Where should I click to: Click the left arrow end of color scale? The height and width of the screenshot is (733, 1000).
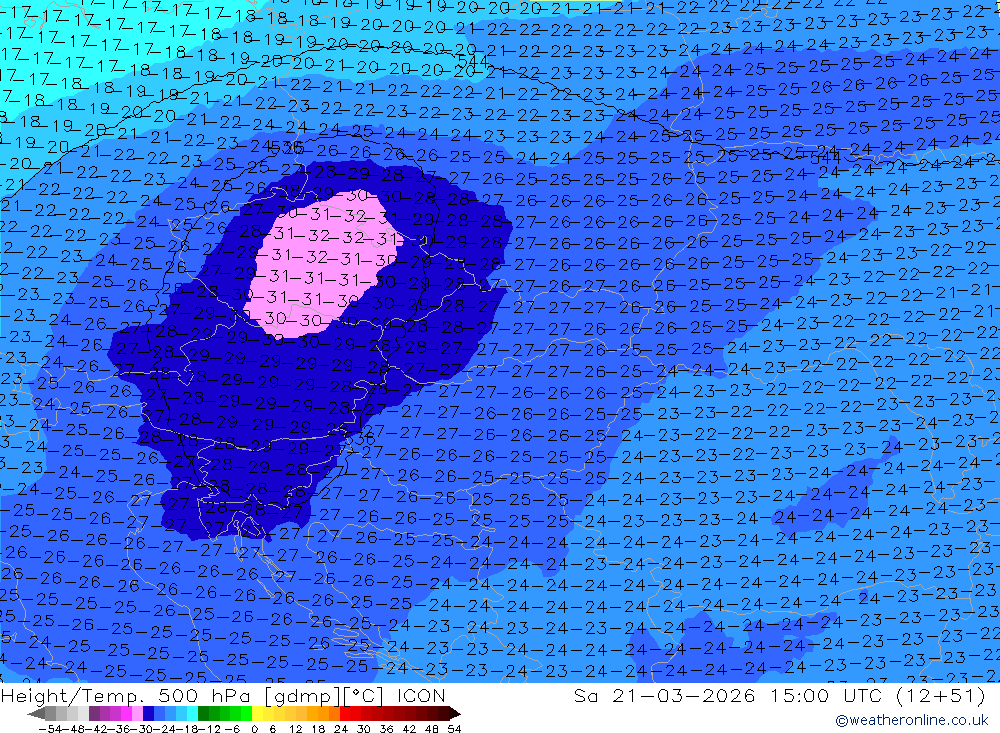[x=36, y=714]
